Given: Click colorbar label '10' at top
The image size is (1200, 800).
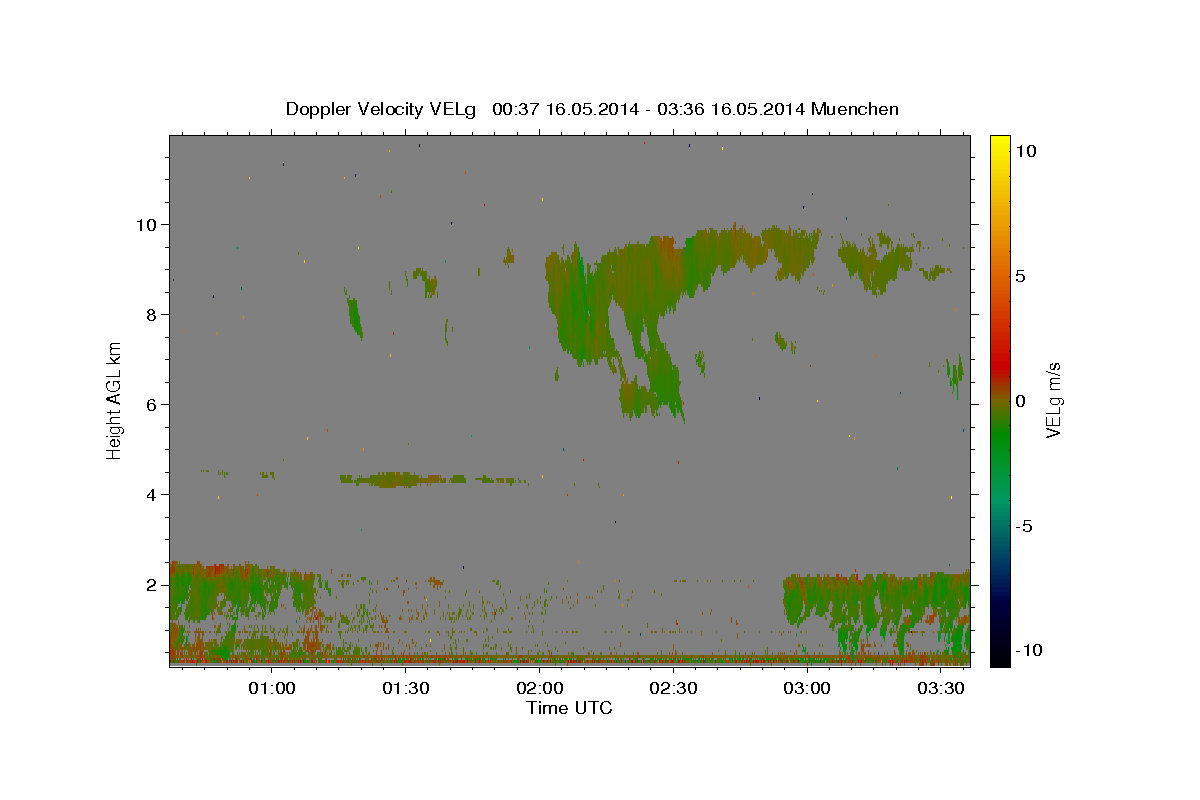Looking at the screenshot, I should 1025,150.
